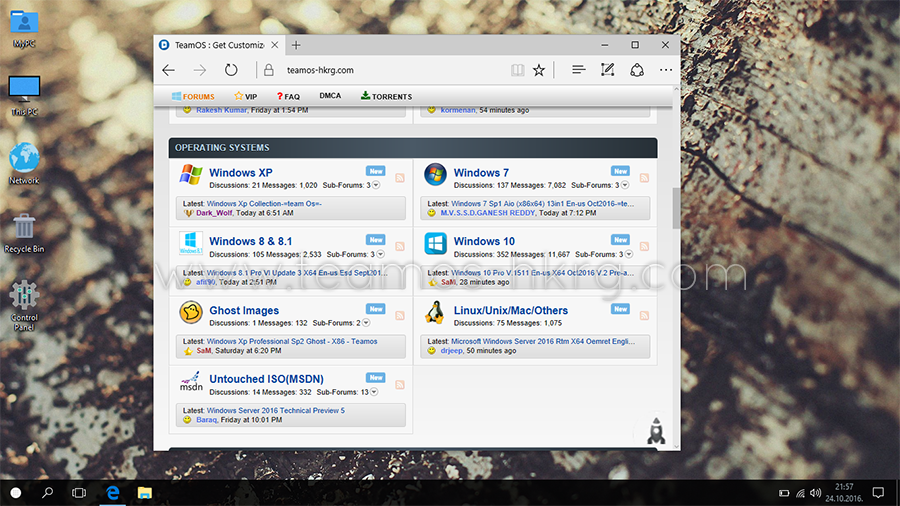Expand Ghost Images sub-forums dropdown
This screenshot has width=900, height=506.
pyautogui.click(x=366, y=323)
